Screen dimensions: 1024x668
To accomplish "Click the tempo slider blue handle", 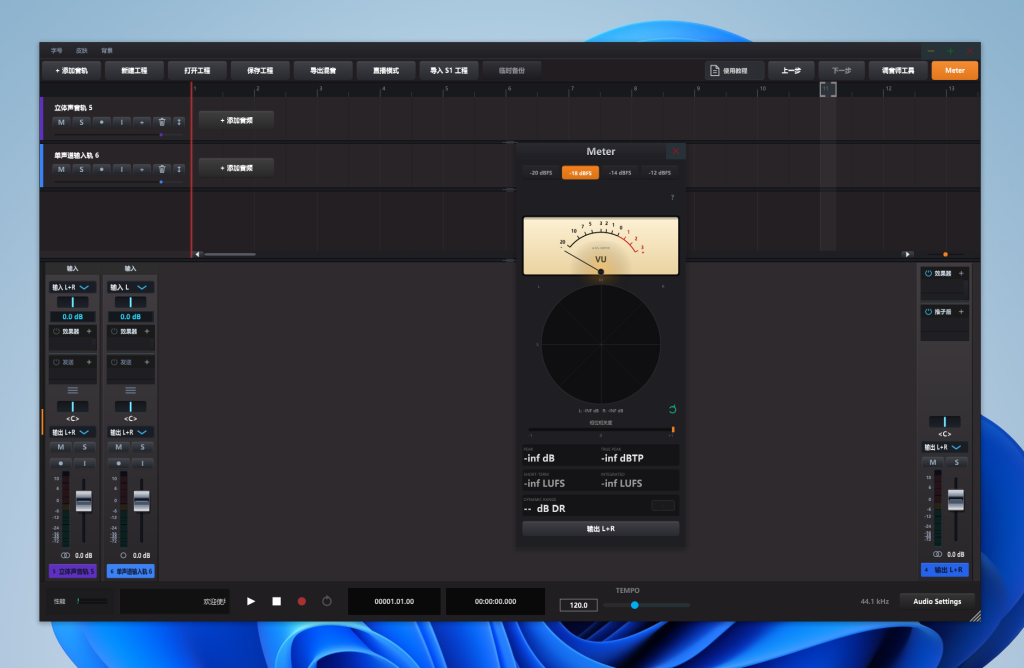I will 635,605.
